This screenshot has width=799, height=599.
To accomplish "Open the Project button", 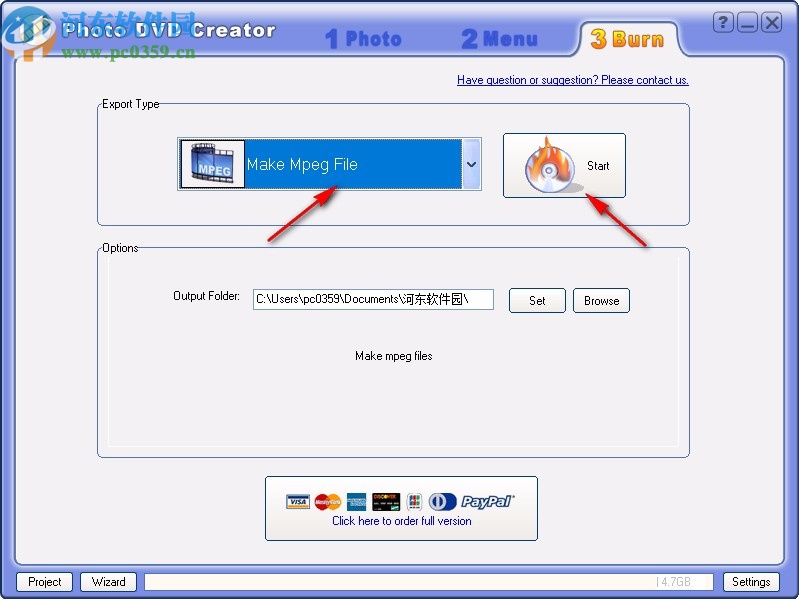I will click(44, 582).
